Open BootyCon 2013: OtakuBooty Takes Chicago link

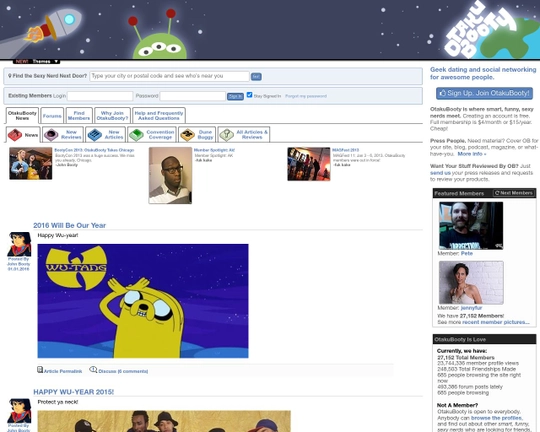point(94,150)
